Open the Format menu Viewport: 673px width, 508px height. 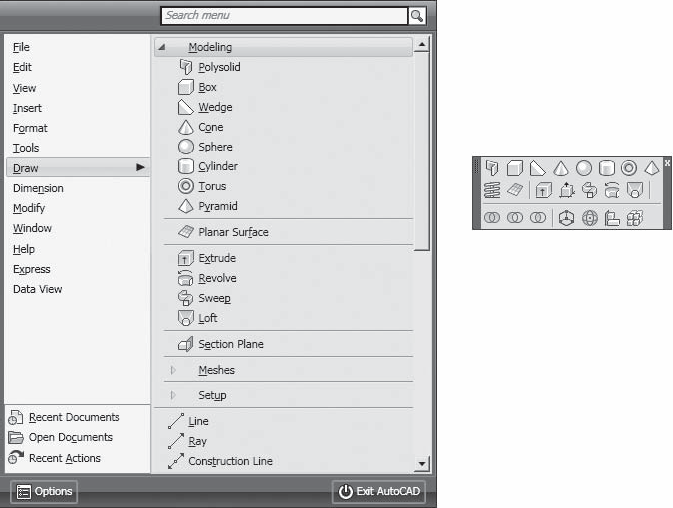coord(30,128)
